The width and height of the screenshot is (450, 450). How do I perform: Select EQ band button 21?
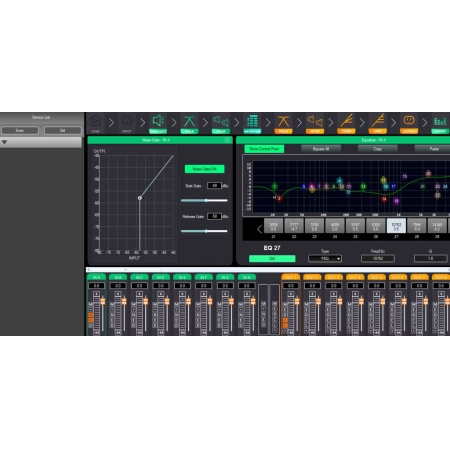(273, 226)
